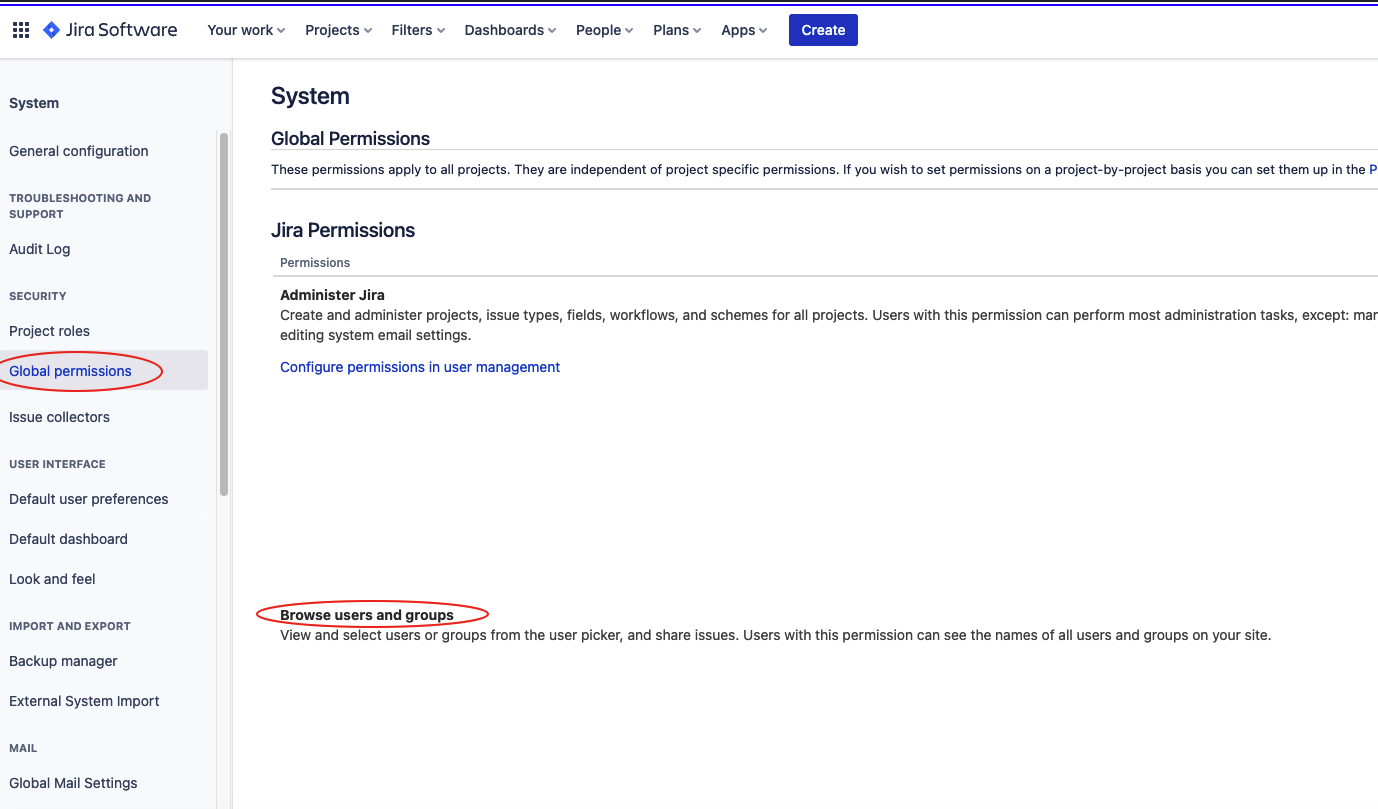
Task: Click the Global Permissions heading
Action: coord(350,139)
